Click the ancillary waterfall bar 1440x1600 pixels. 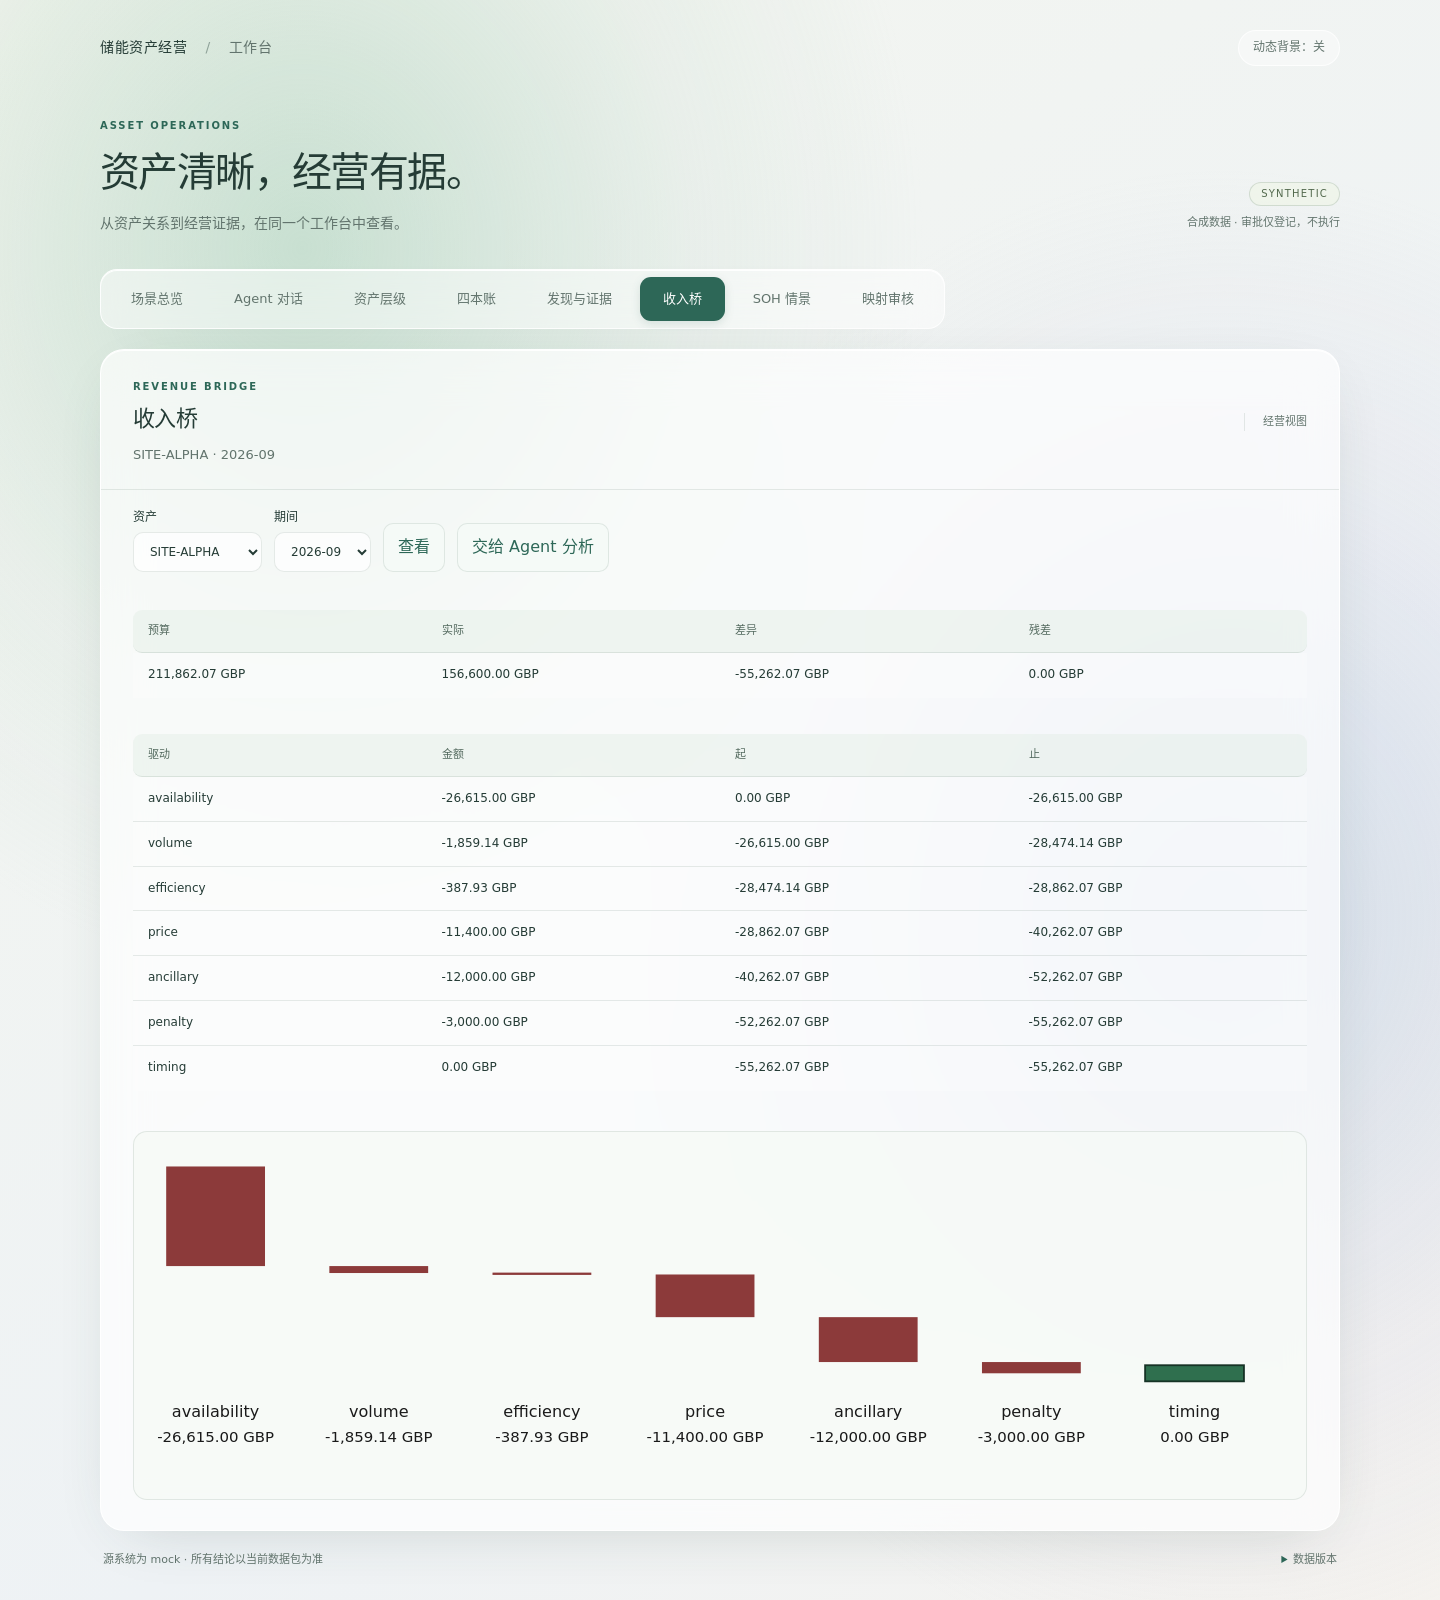click(868, 1339)
